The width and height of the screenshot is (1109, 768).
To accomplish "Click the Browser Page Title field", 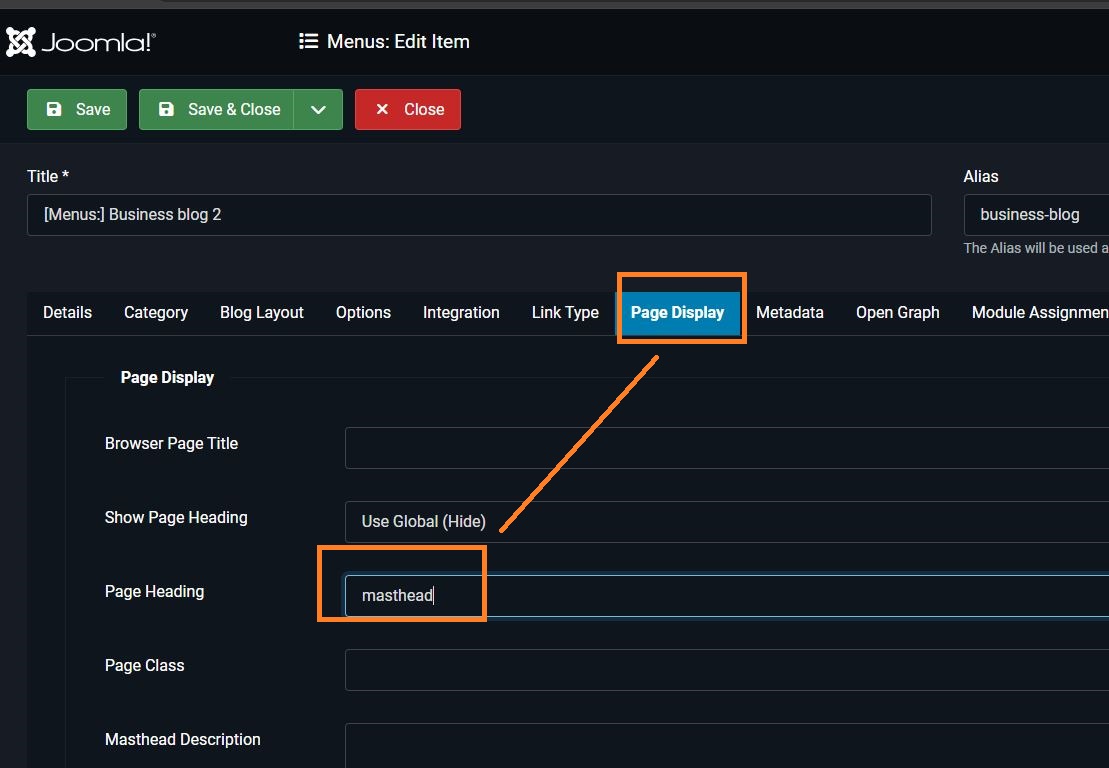I will coord(726,448).
